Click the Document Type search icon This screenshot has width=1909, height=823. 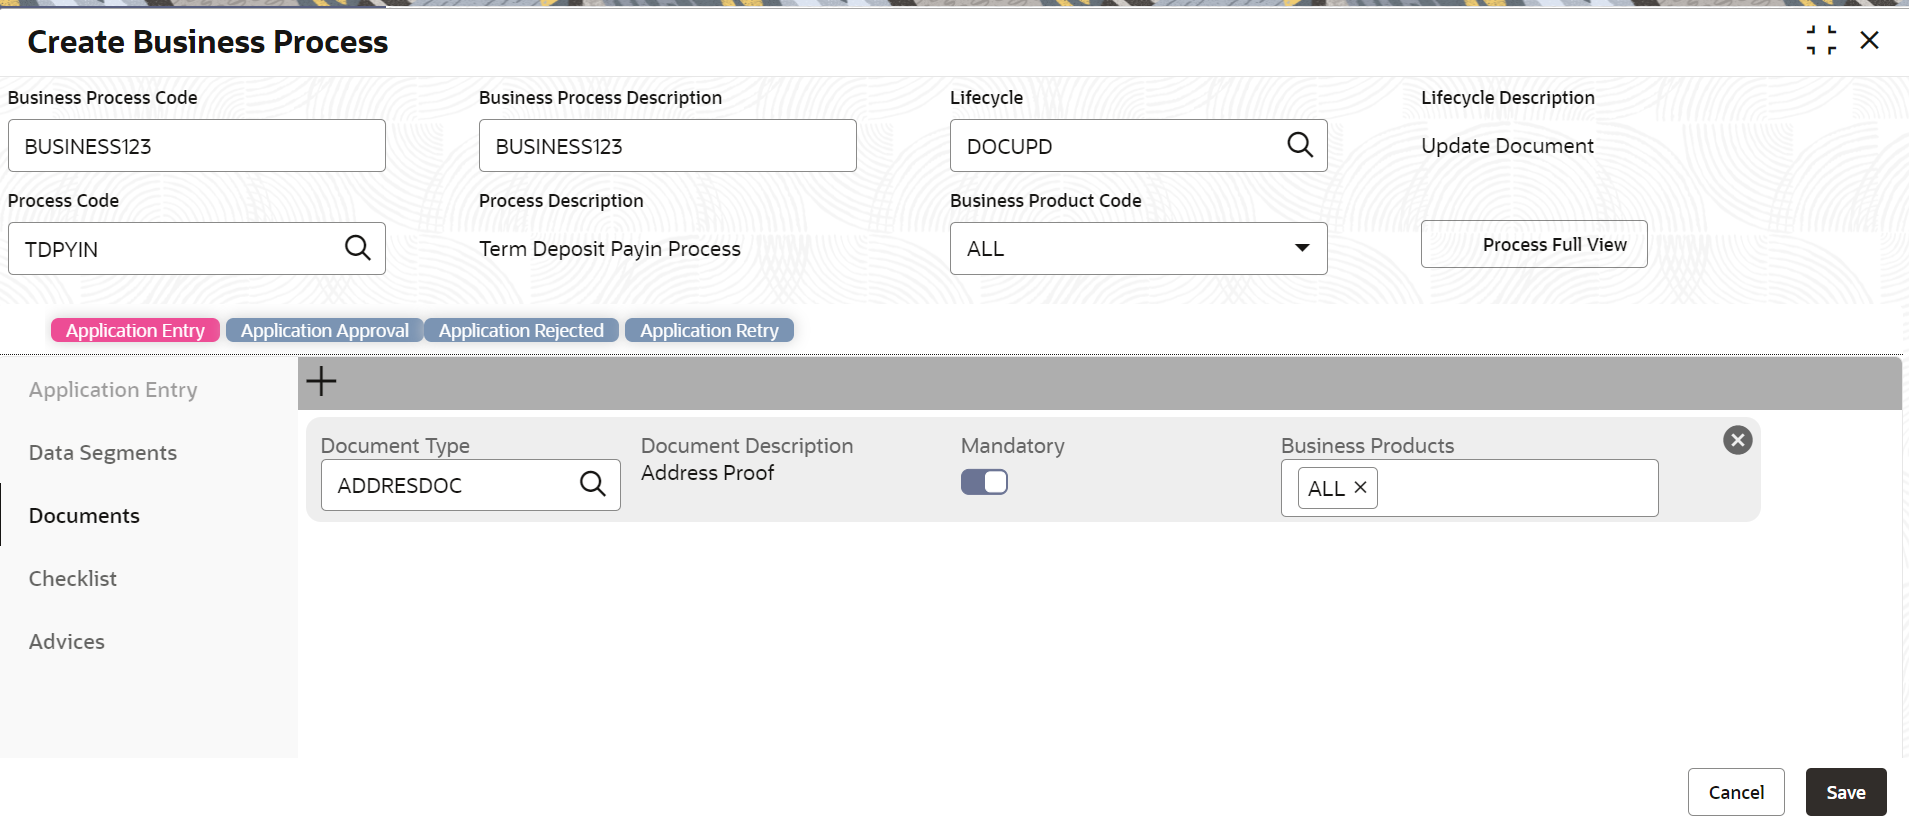click(592, 484)
